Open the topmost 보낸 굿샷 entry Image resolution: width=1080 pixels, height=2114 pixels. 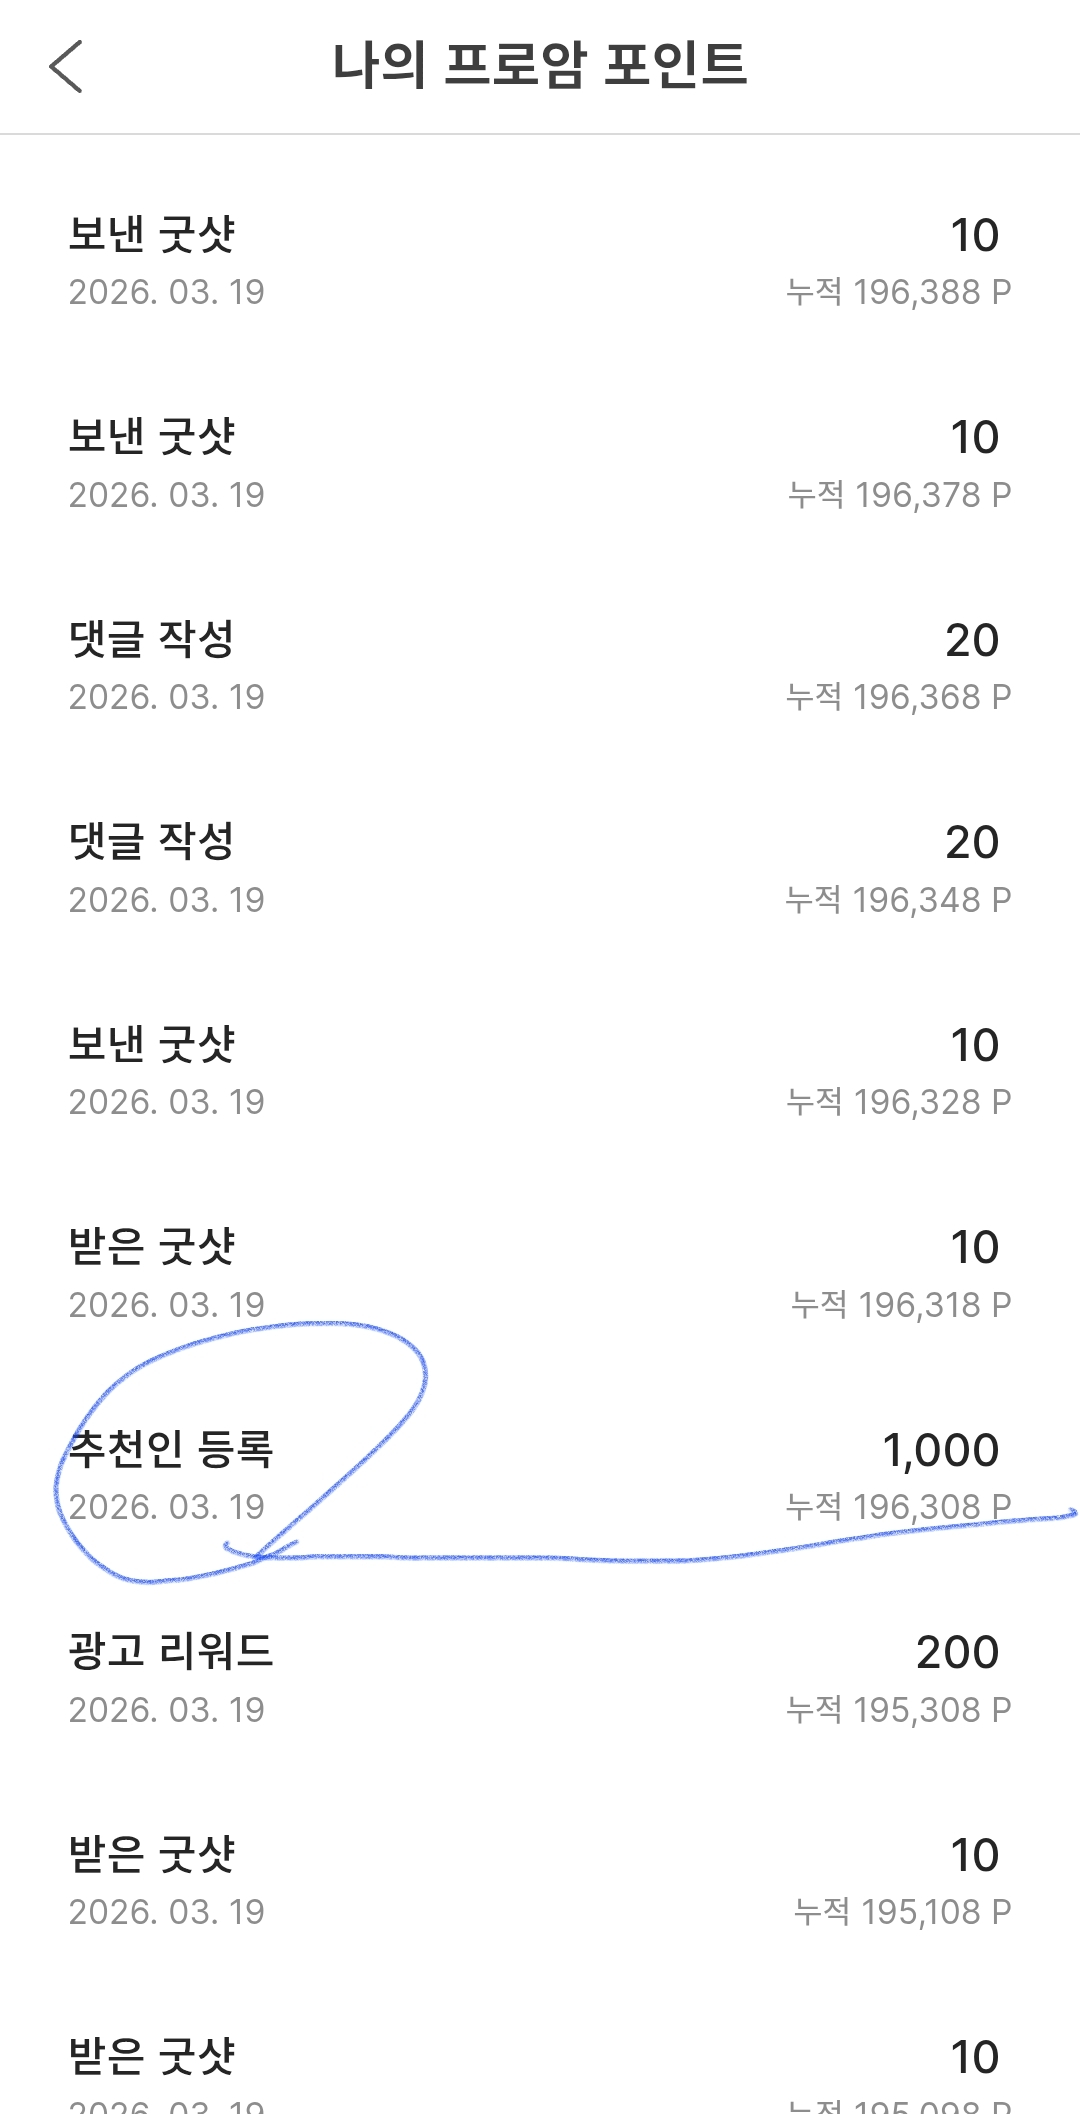pos(152,234)
